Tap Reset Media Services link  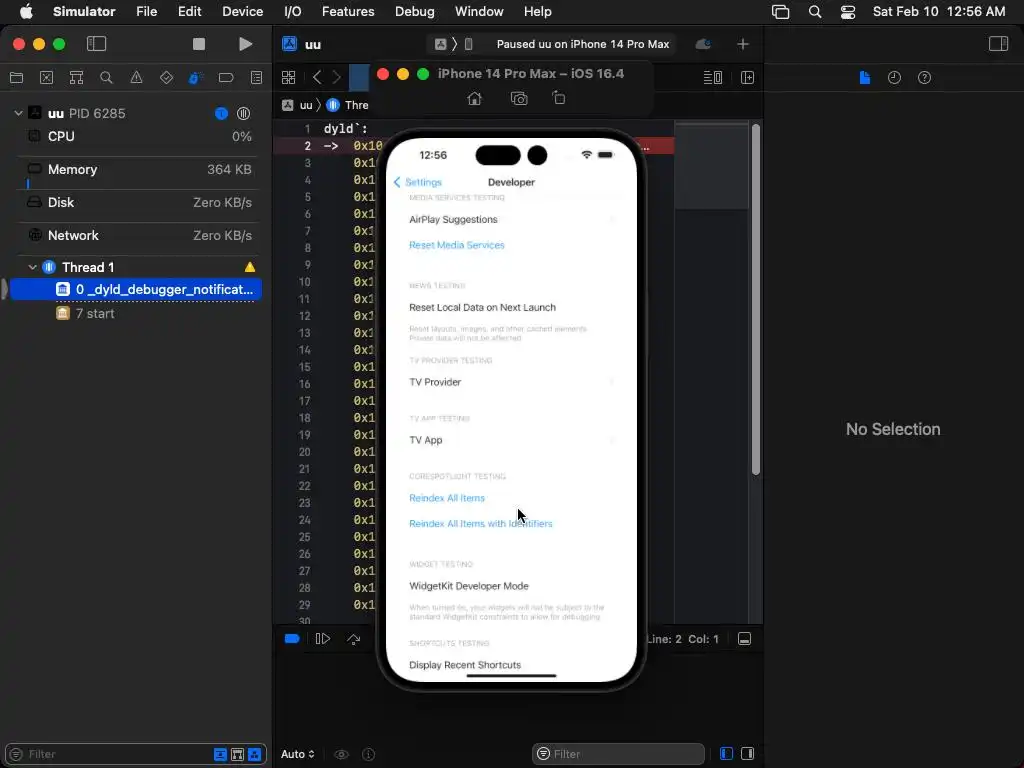click(x=456, y=245)
